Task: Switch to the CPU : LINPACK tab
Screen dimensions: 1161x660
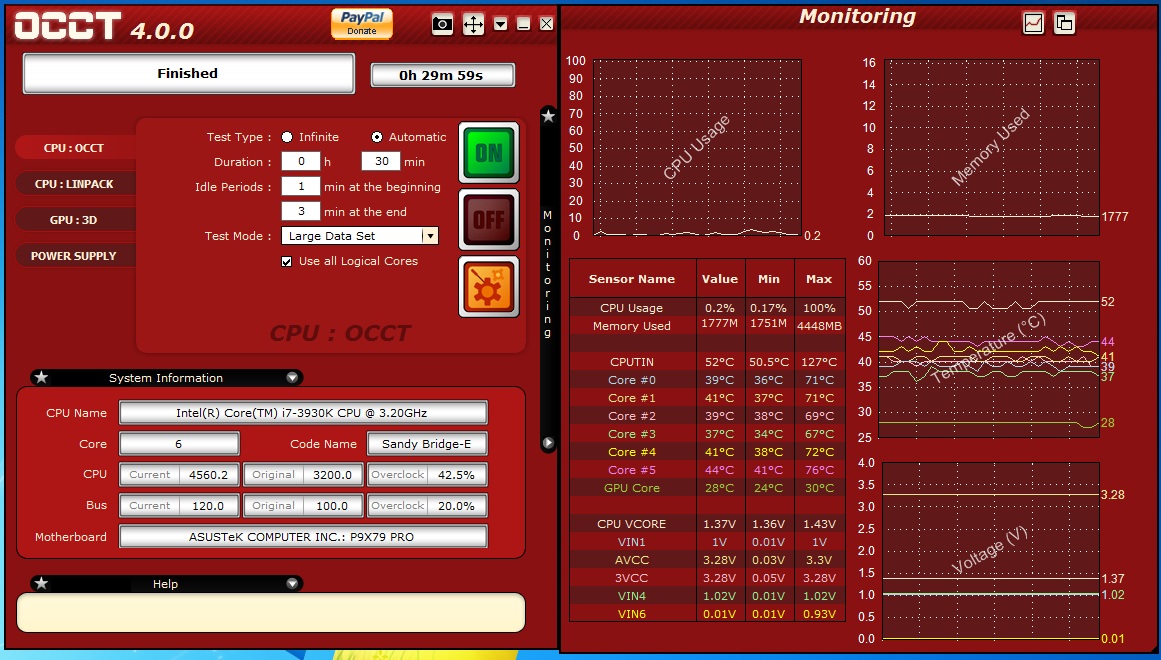Action: 74,184
